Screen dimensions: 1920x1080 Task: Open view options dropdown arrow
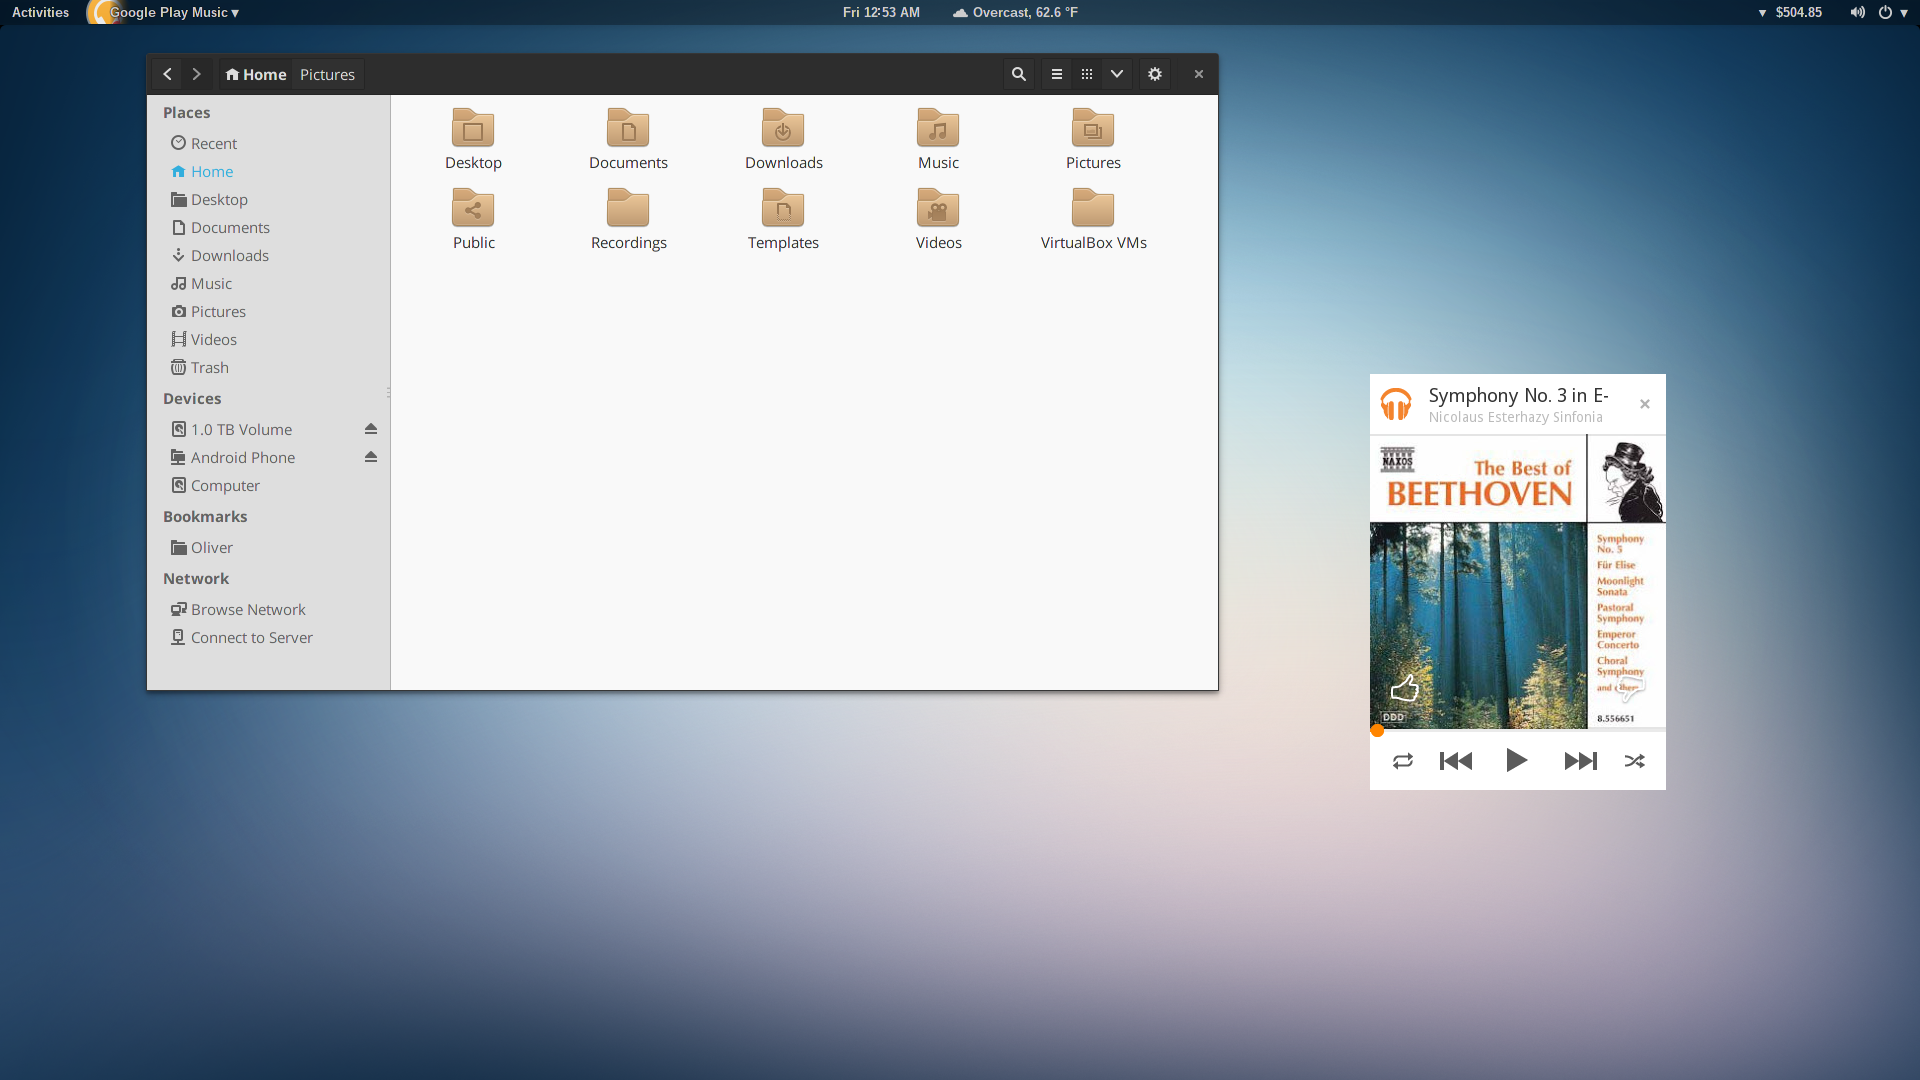coord(1117,74)
